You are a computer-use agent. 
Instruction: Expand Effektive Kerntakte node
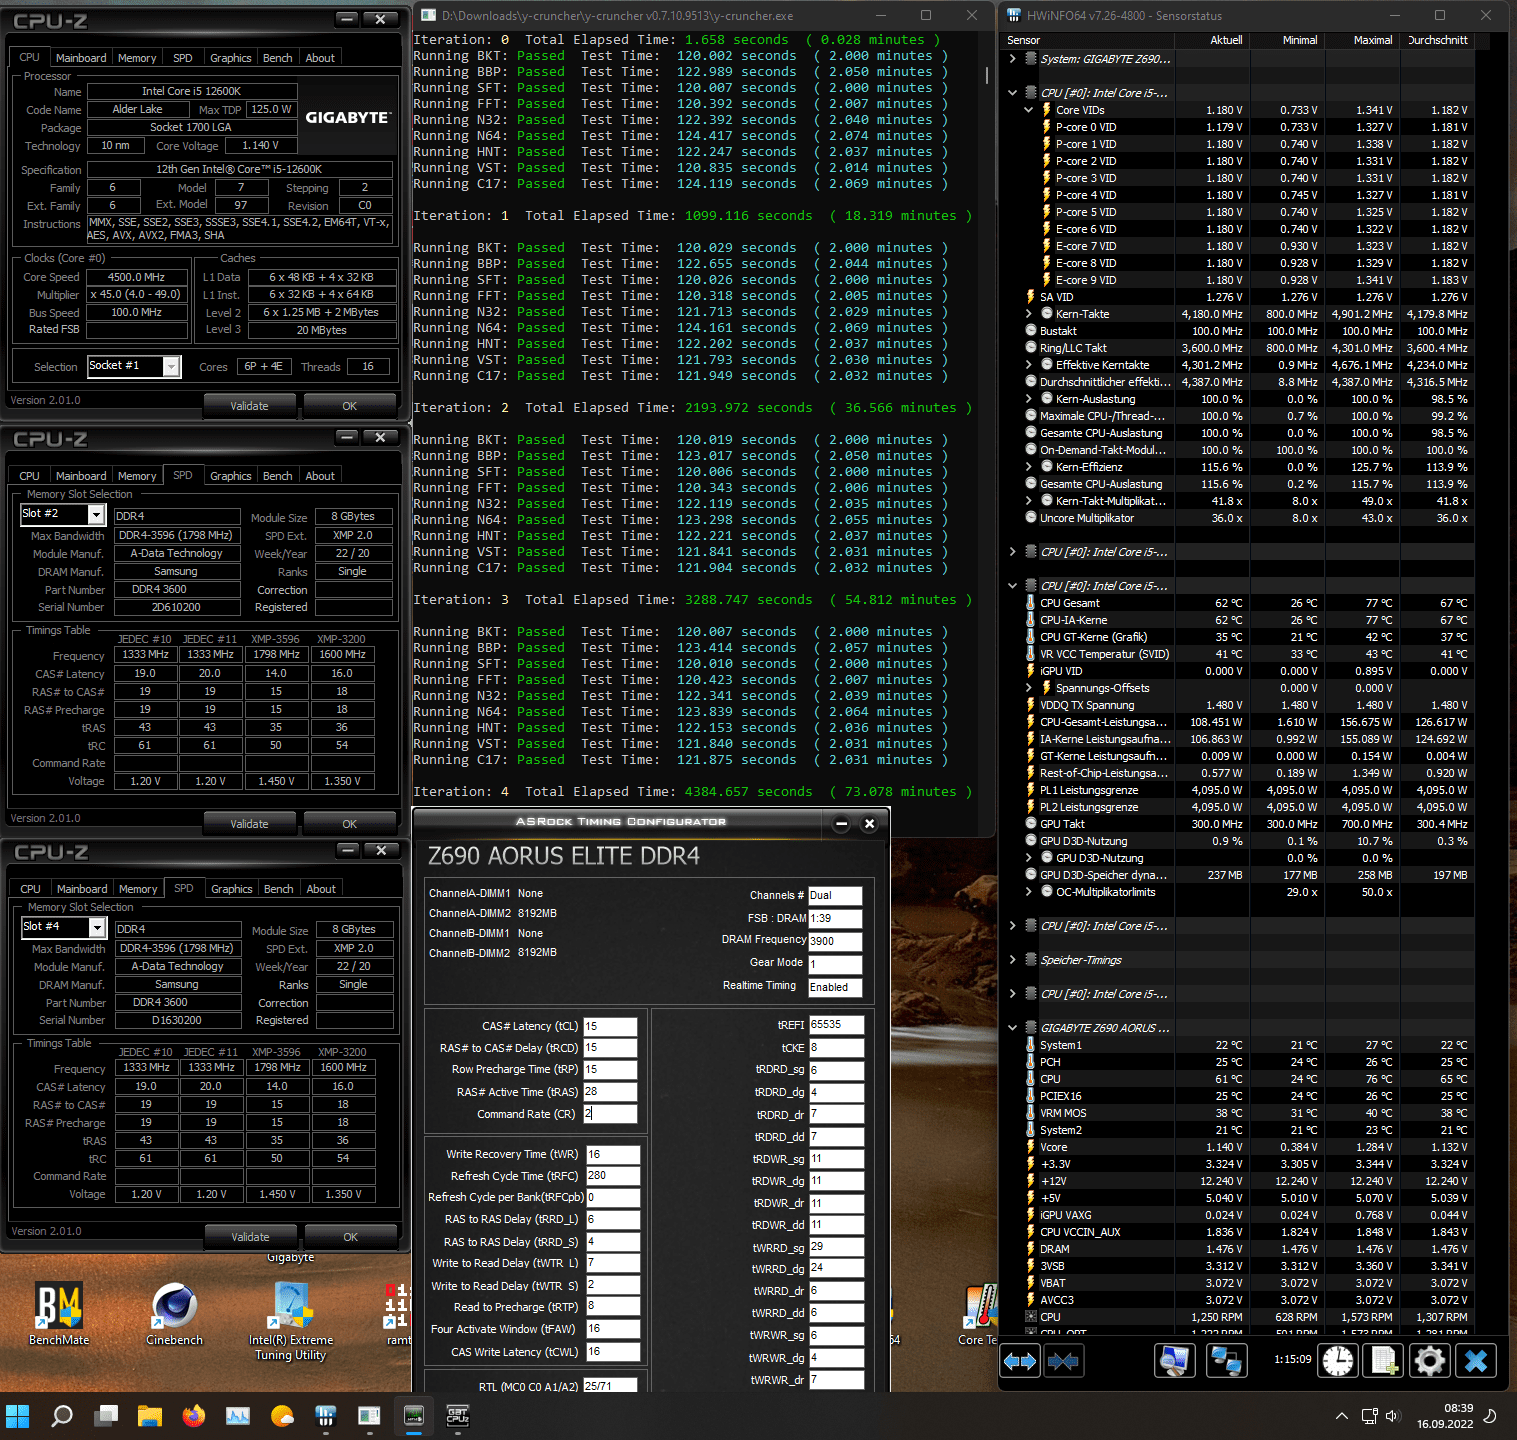pos(1028,365)
